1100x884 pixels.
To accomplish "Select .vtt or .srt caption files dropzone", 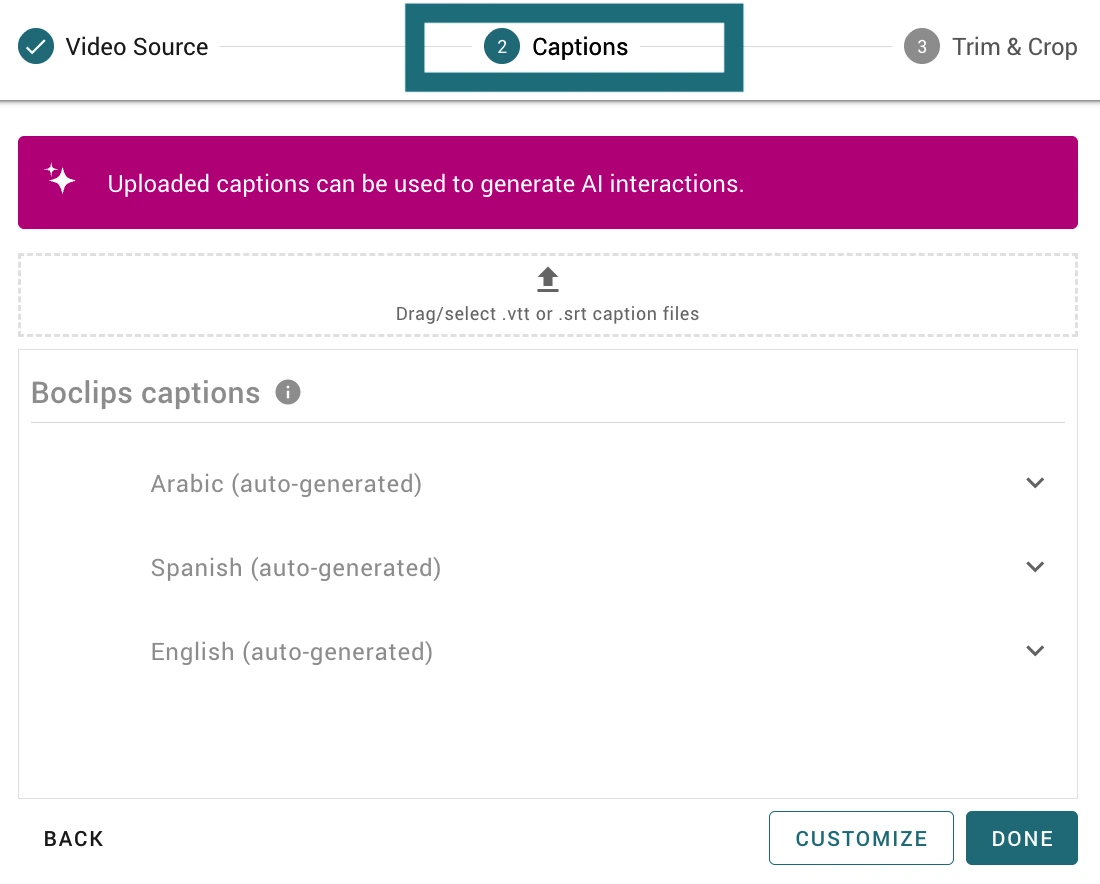I will pyautogui.click(x=548, y=295).
